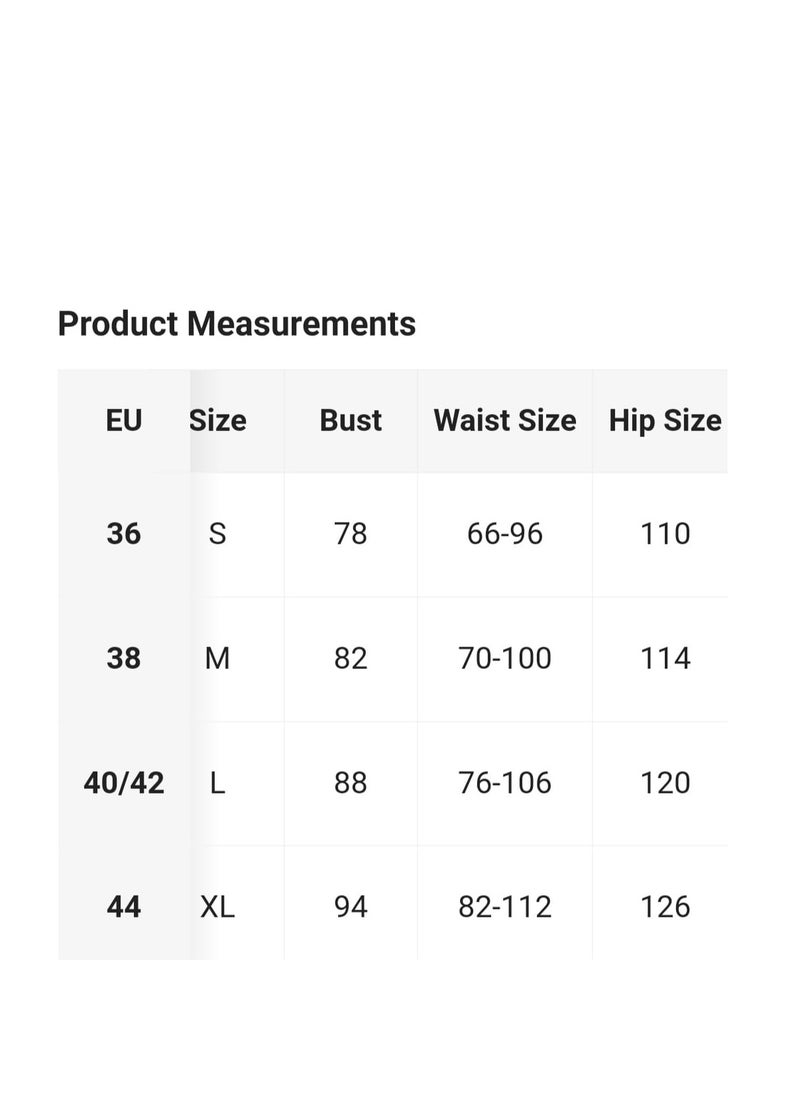The height and width of the screenshot is (1096, 800).
Task: Select EU size 38 row label
Action: pyautogui.click(x=124, y=658)
